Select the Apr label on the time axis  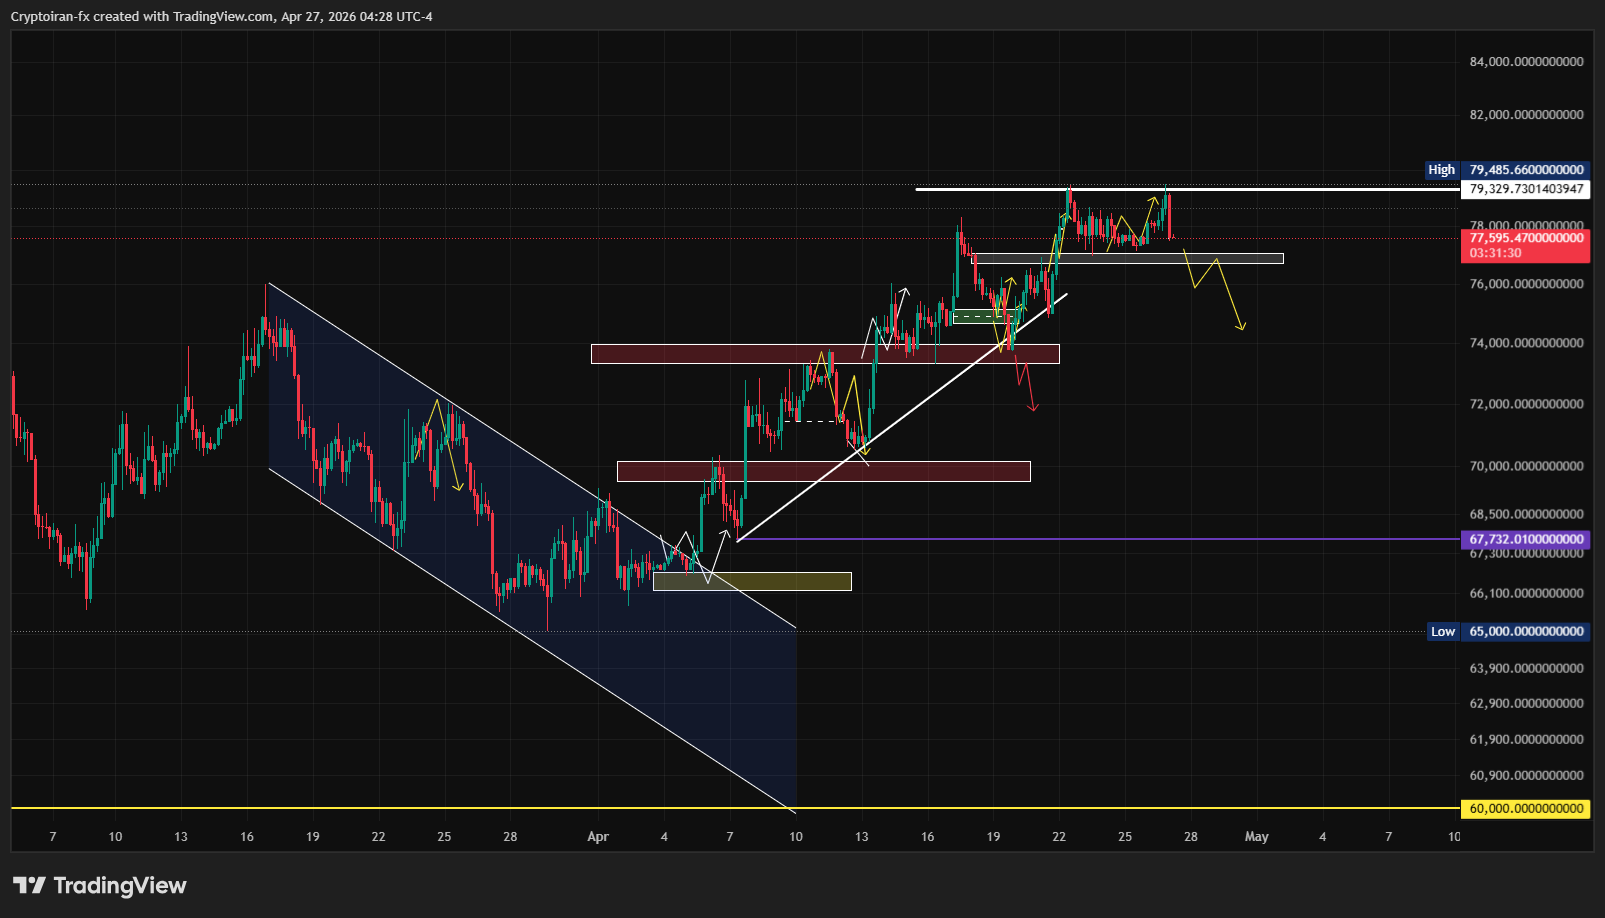(x=598, y=837)
